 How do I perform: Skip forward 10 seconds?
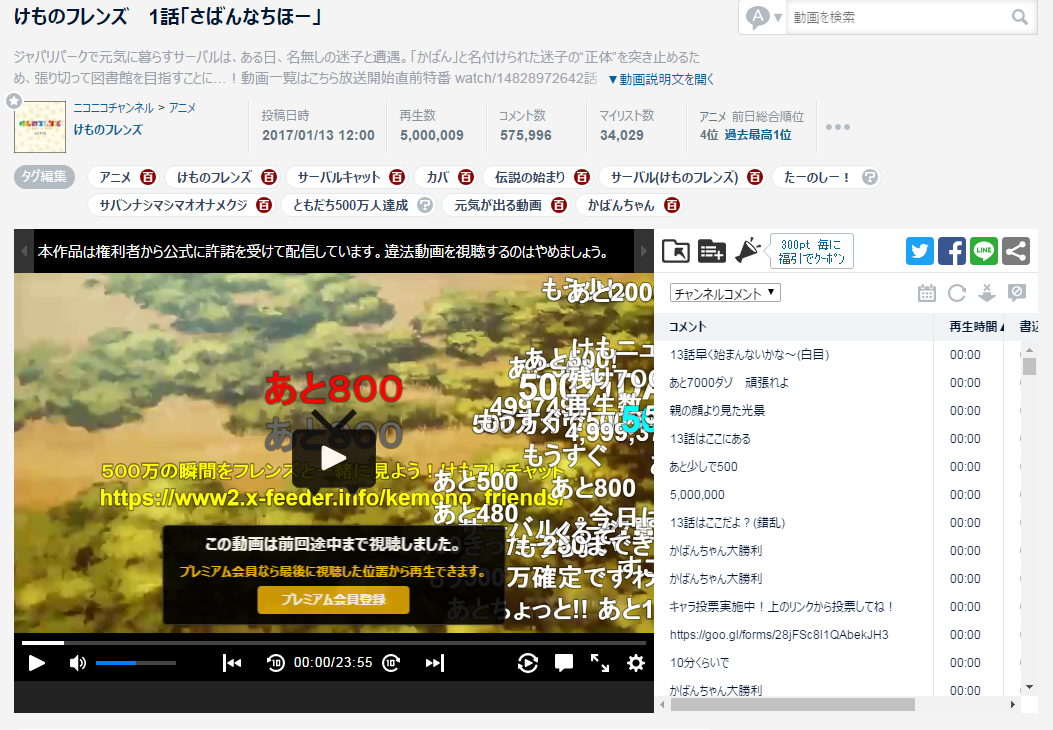[392, 664]
